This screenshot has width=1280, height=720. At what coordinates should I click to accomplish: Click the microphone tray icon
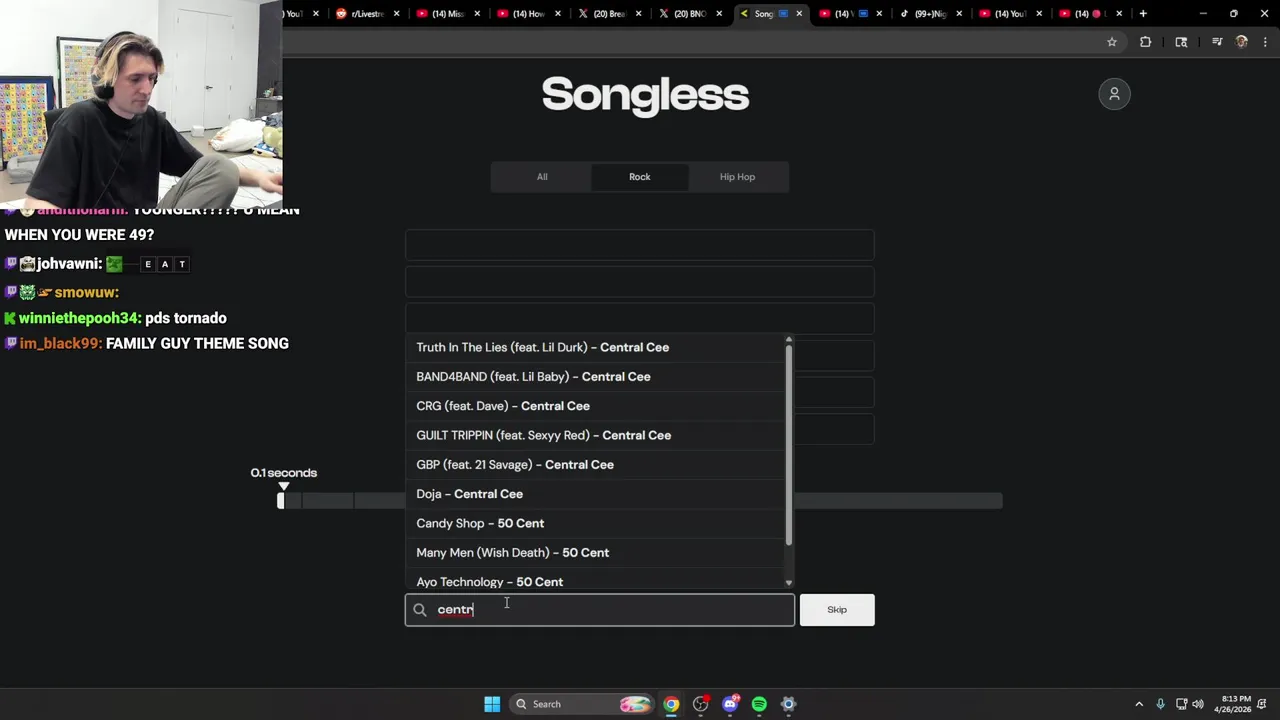tap(1160, 704)
